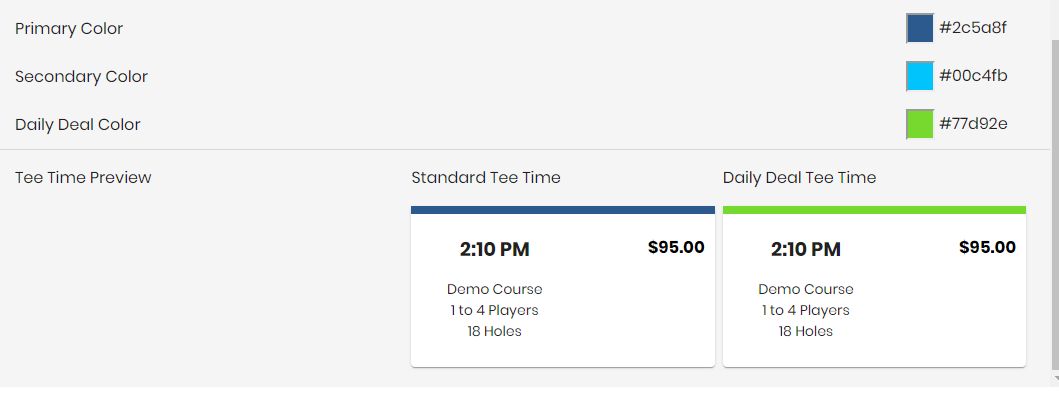1059x395 pixels.
Task: Click the #77d92e hex value
Action: pos(973,124)
